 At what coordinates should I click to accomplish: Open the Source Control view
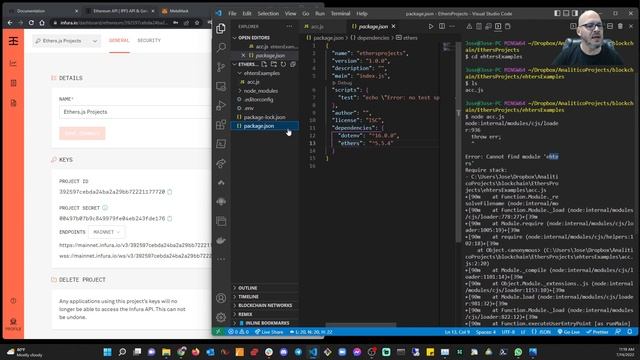coord(221,67)
